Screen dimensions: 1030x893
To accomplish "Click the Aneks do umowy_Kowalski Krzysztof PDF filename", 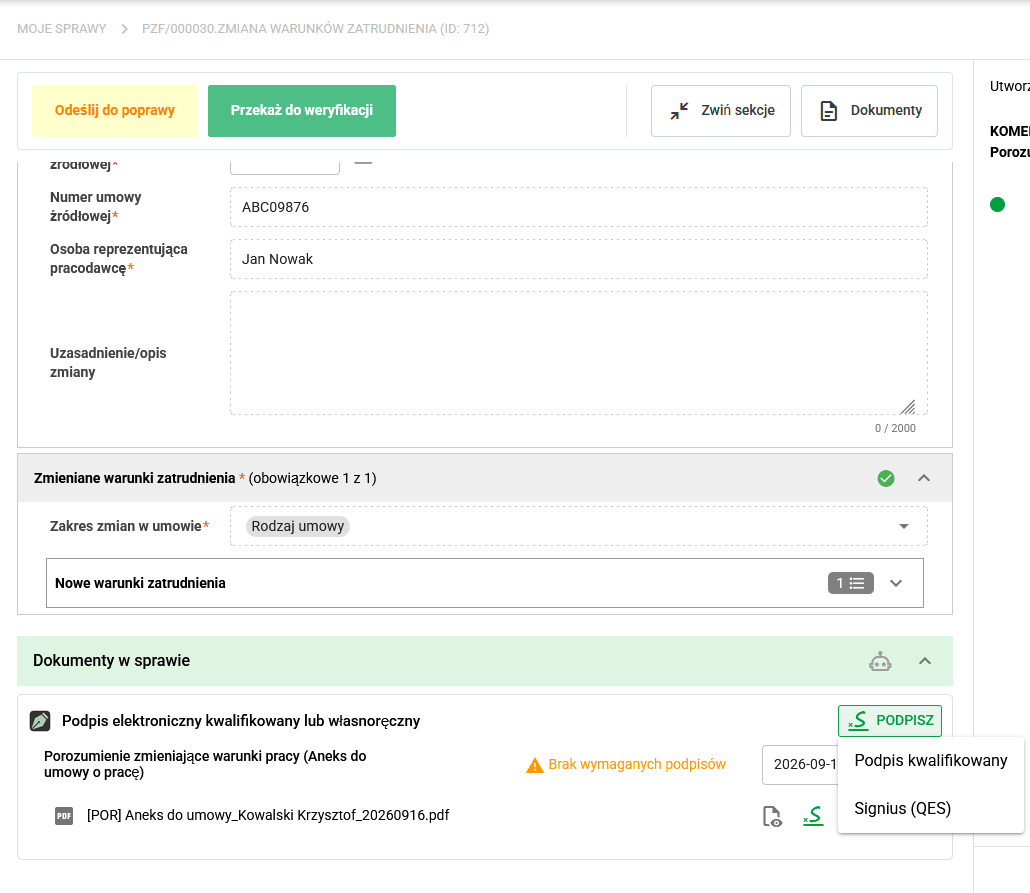I will 268,815.
